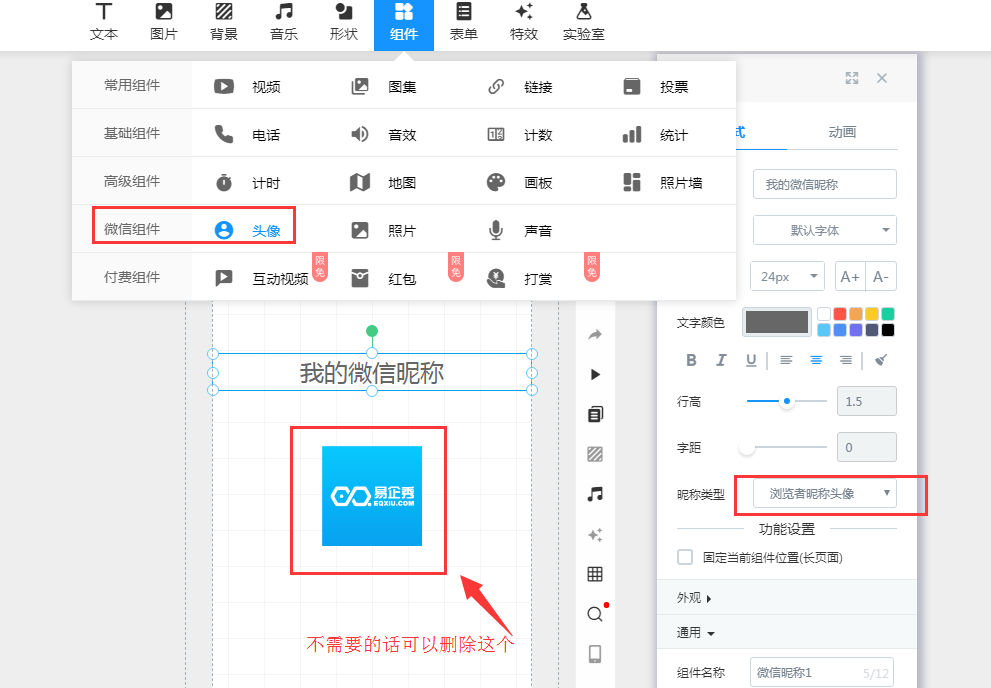
Task: Insert the 地图 map component
Action: [384, 183]
